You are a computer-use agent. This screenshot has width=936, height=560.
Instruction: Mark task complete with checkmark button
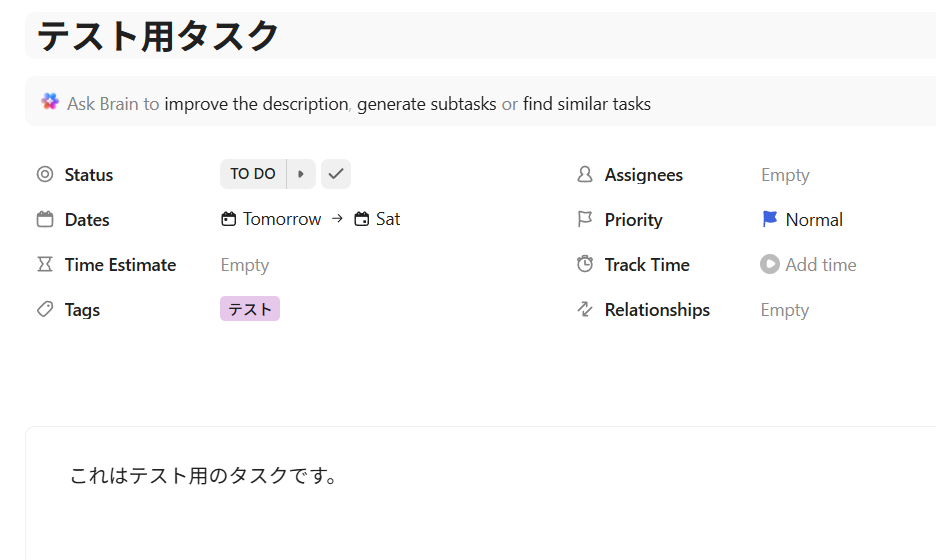(336, 174)
